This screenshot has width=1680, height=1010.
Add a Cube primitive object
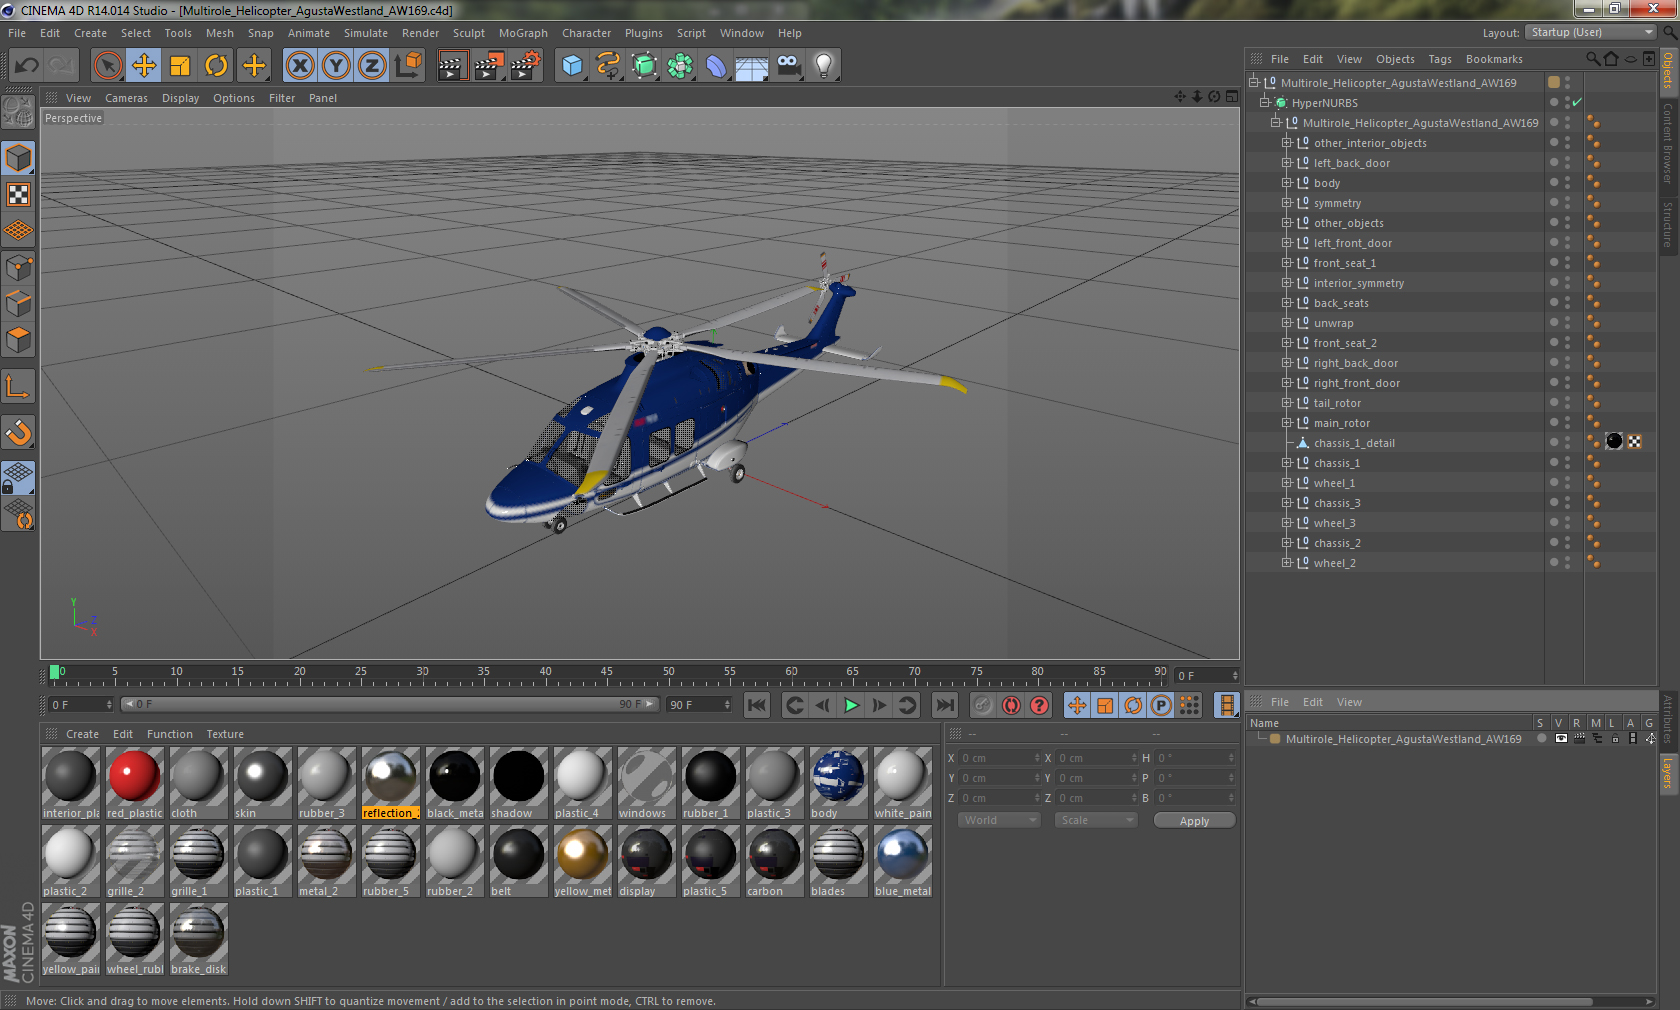(x=572, y=66)
